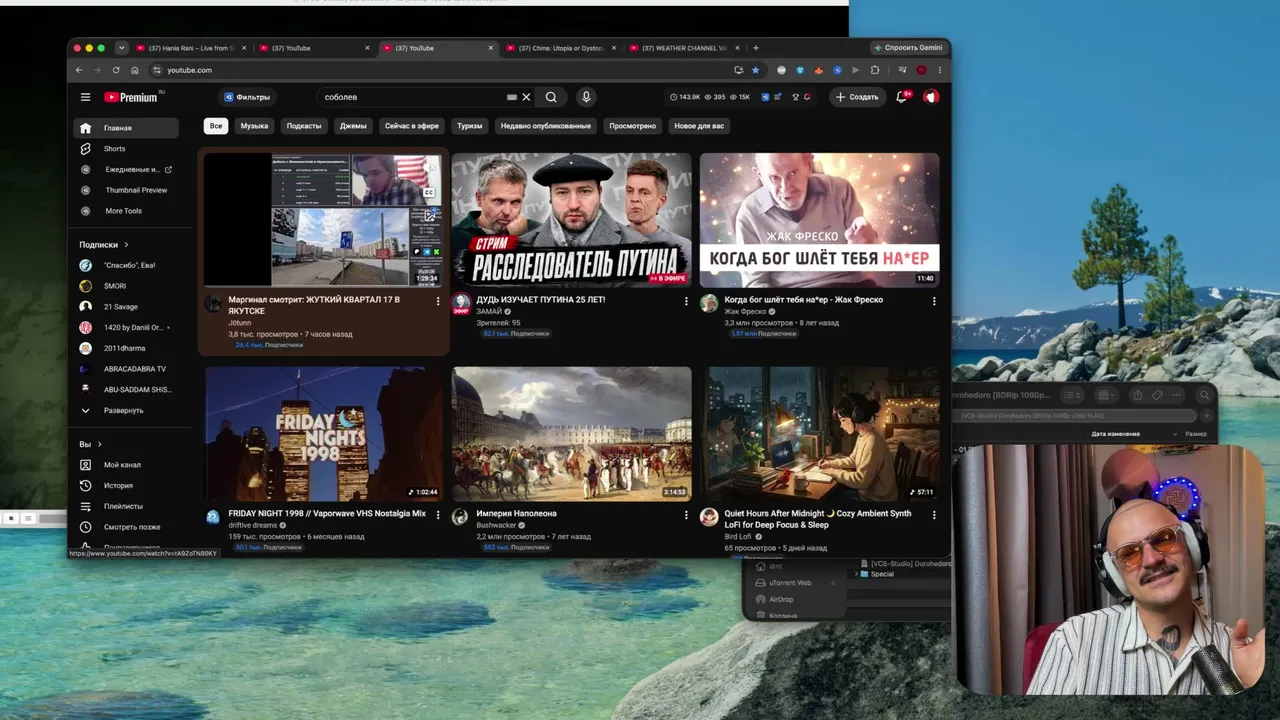Open options for the Жак Фреско video
Image resolution: width=1280 pixels, height=720 pixels.
click(934, 301)
